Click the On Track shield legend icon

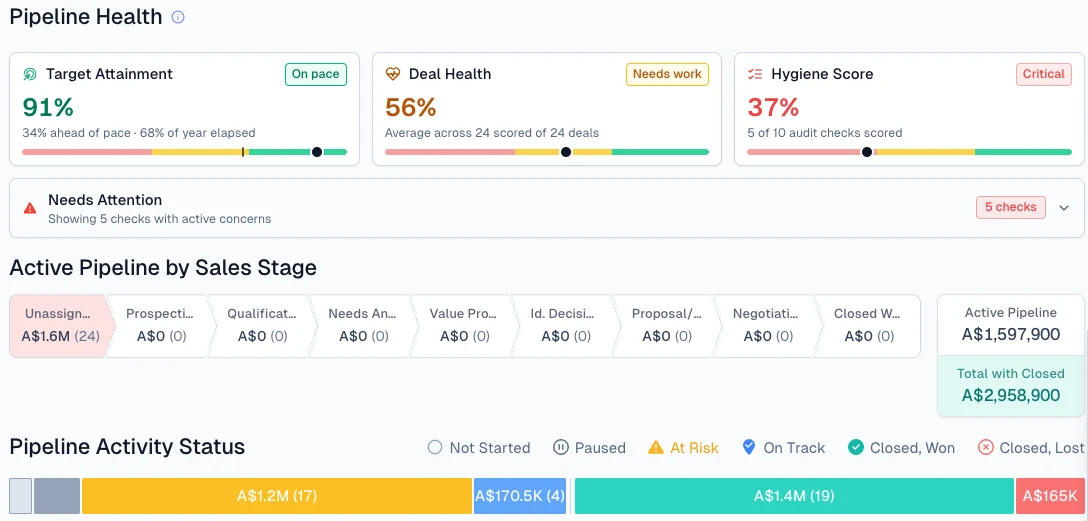(x=749, y=447)
